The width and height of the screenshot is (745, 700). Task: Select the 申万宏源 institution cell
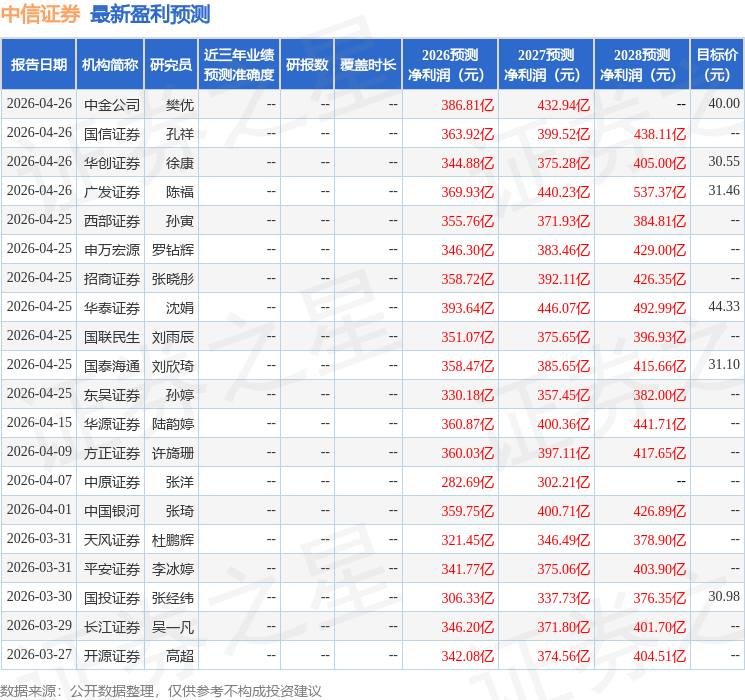point(112,250)
